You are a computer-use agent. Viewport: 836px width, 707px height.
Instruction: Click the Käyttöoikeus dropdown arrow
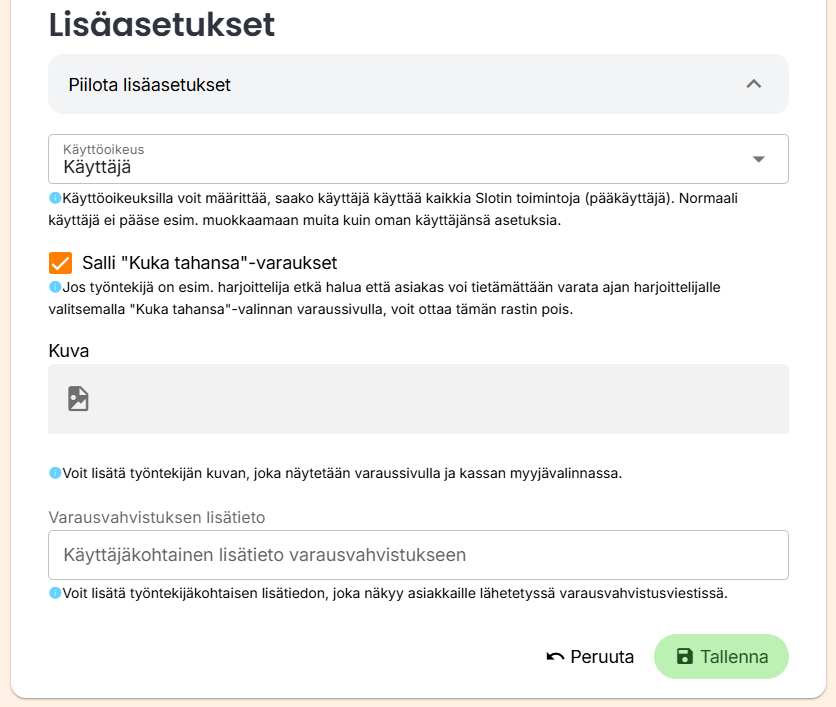[x=759, y=159]
